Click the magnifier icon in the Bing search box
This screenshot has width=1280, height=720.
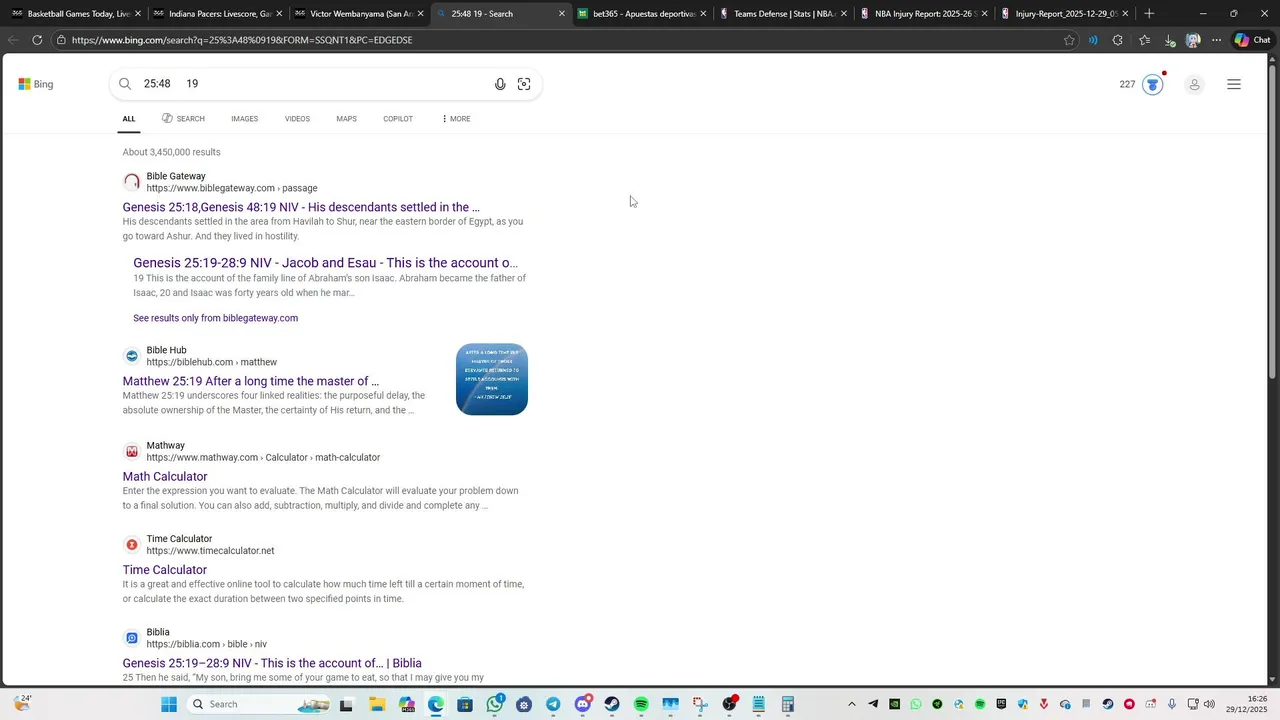point(125,84)
